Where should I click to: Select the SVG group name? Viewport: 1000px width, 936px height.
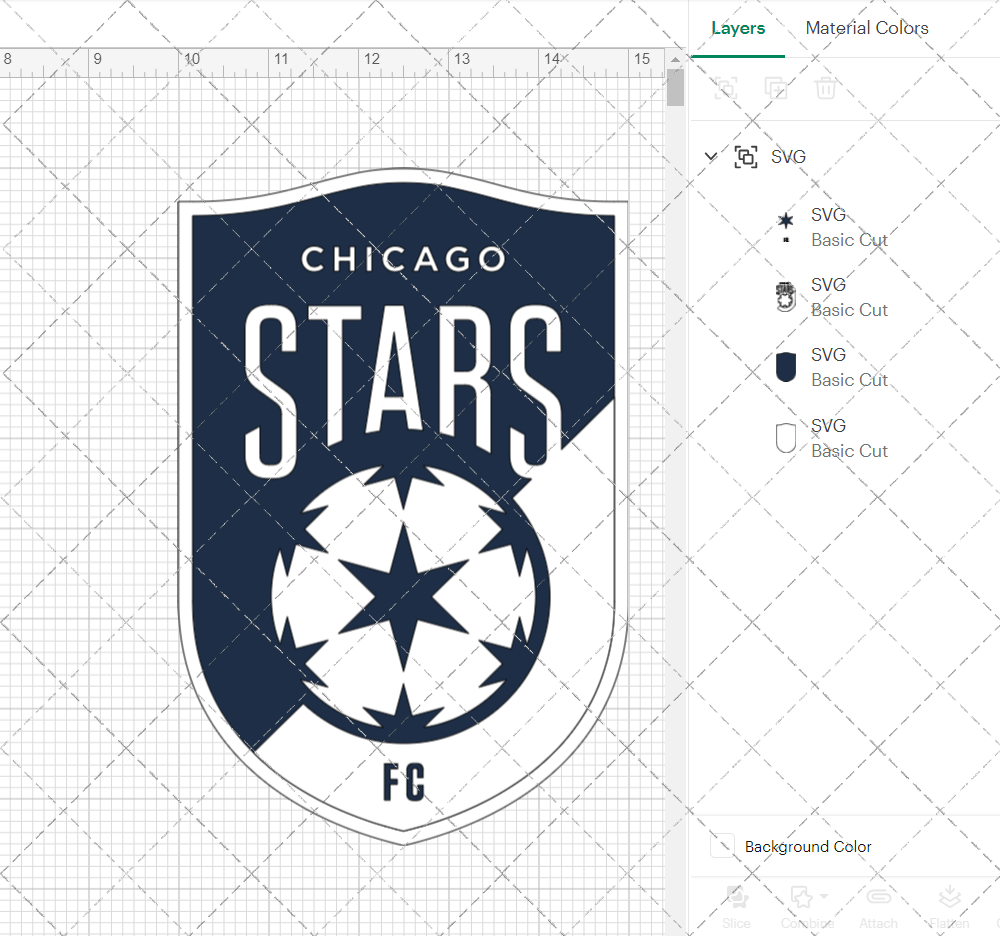pos(788,157)
